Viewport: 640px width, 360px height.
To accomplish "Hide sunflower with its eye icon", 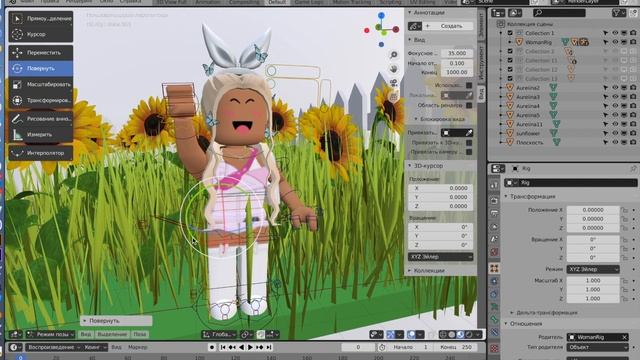I will click(615, 133).
